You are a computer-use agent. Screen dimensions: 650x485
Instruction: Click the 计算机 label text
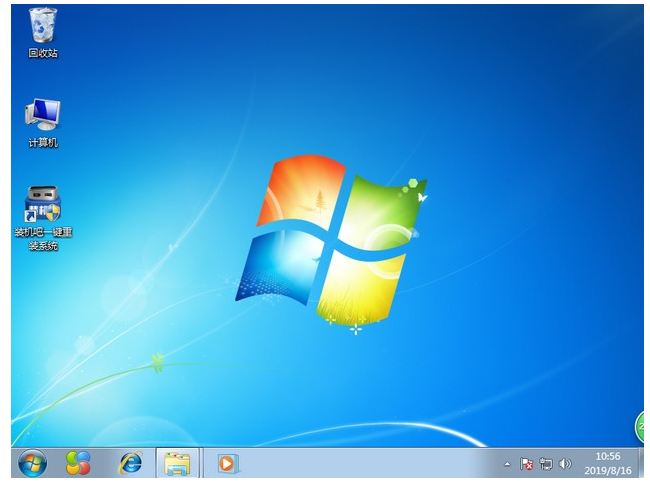pyautogui.click(x=43, y=143)
